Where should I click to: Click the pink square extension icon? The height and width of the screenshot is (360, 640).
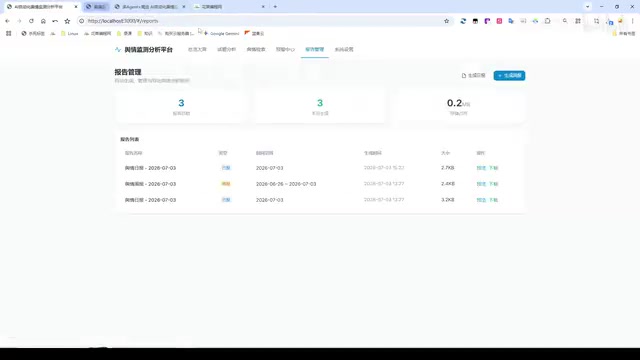point(499,21)
